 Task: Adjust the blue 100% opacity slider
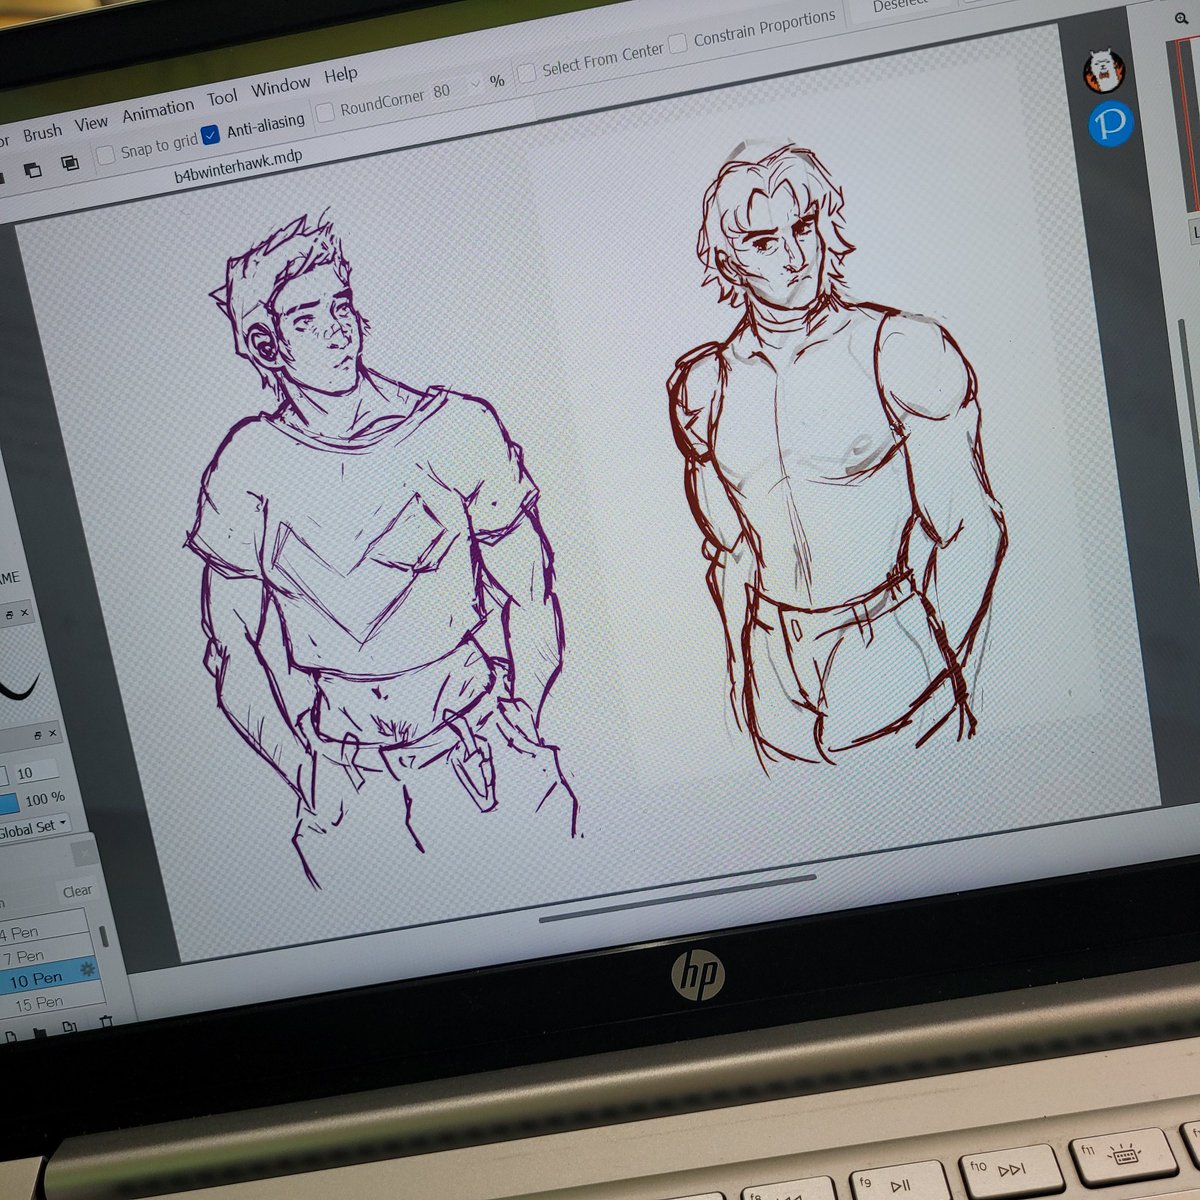point(8,804)
